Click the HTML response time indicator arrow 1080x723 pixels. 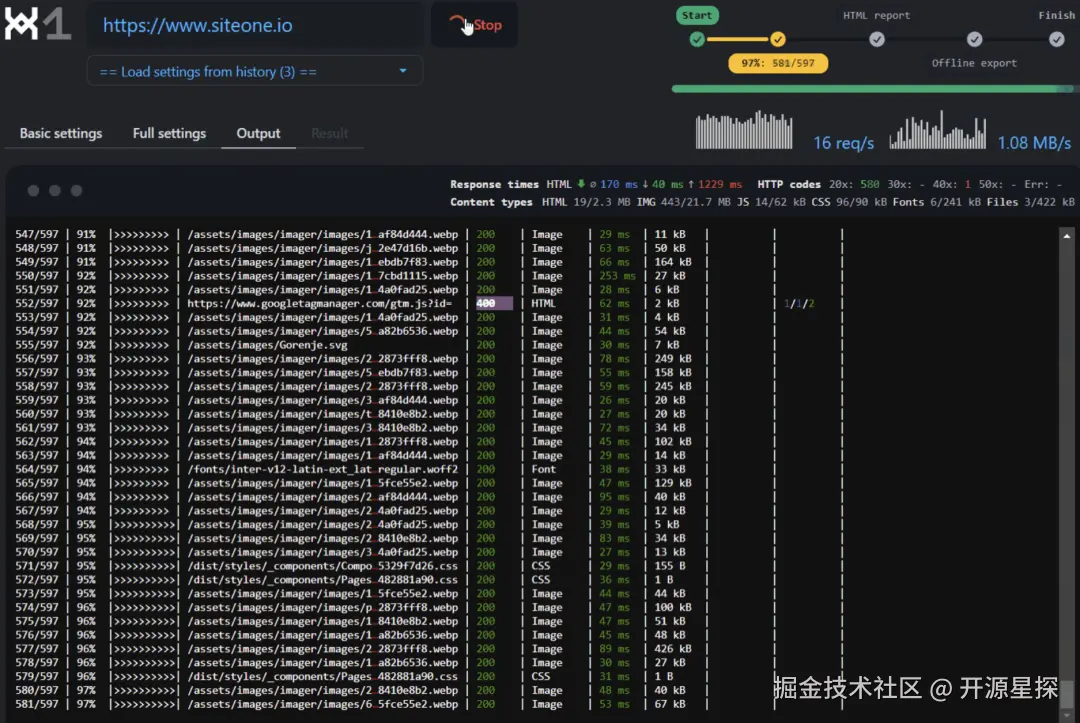click(x=583, y=184)
